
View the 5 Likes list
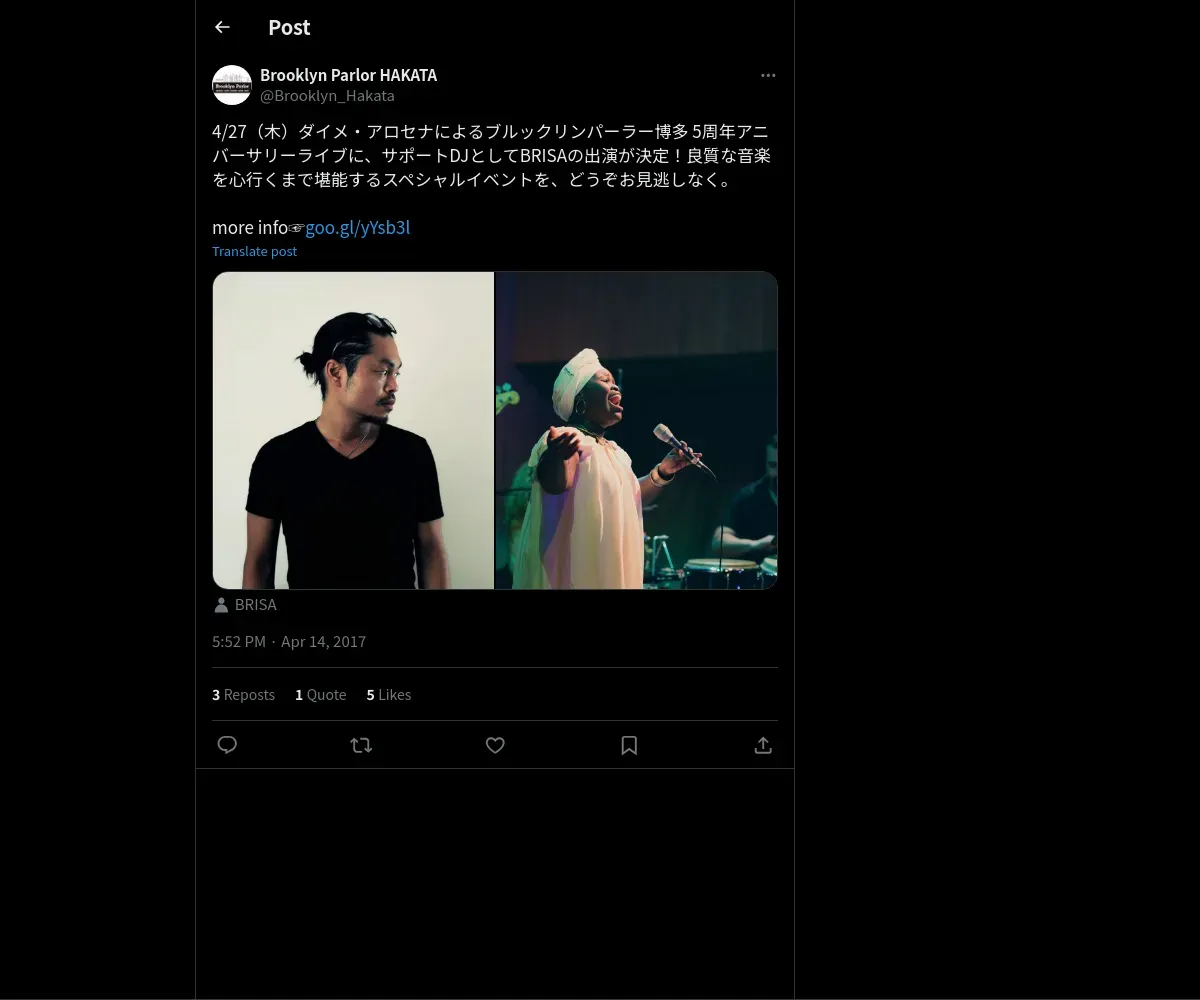(x=388, y=695)
